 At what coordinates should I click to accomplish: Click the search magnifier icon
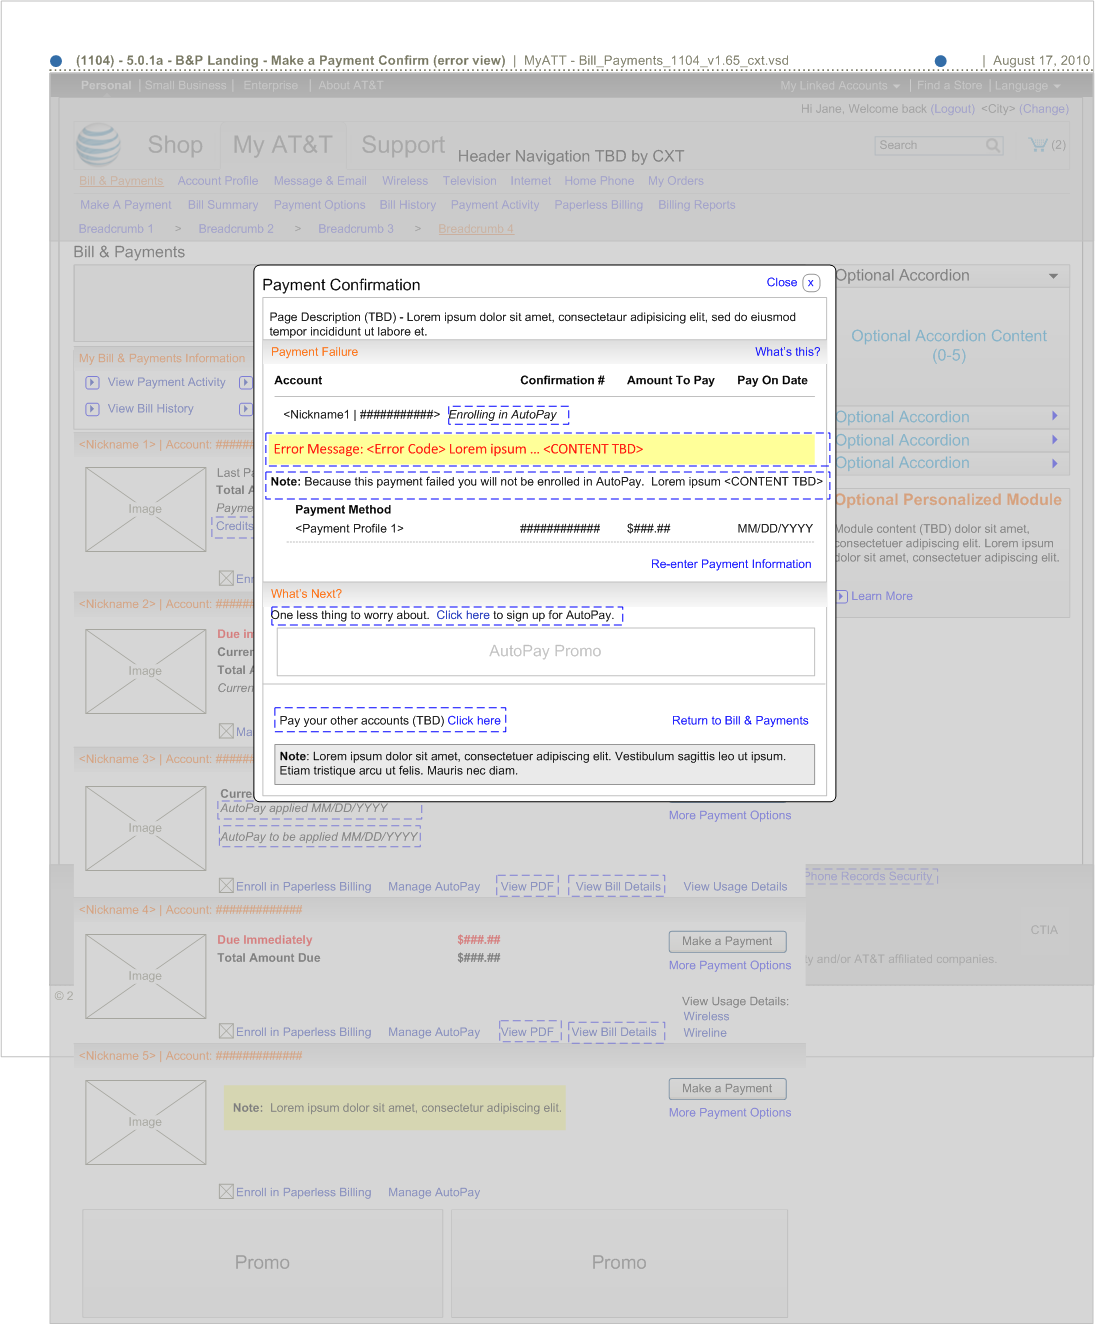point(993,145)
